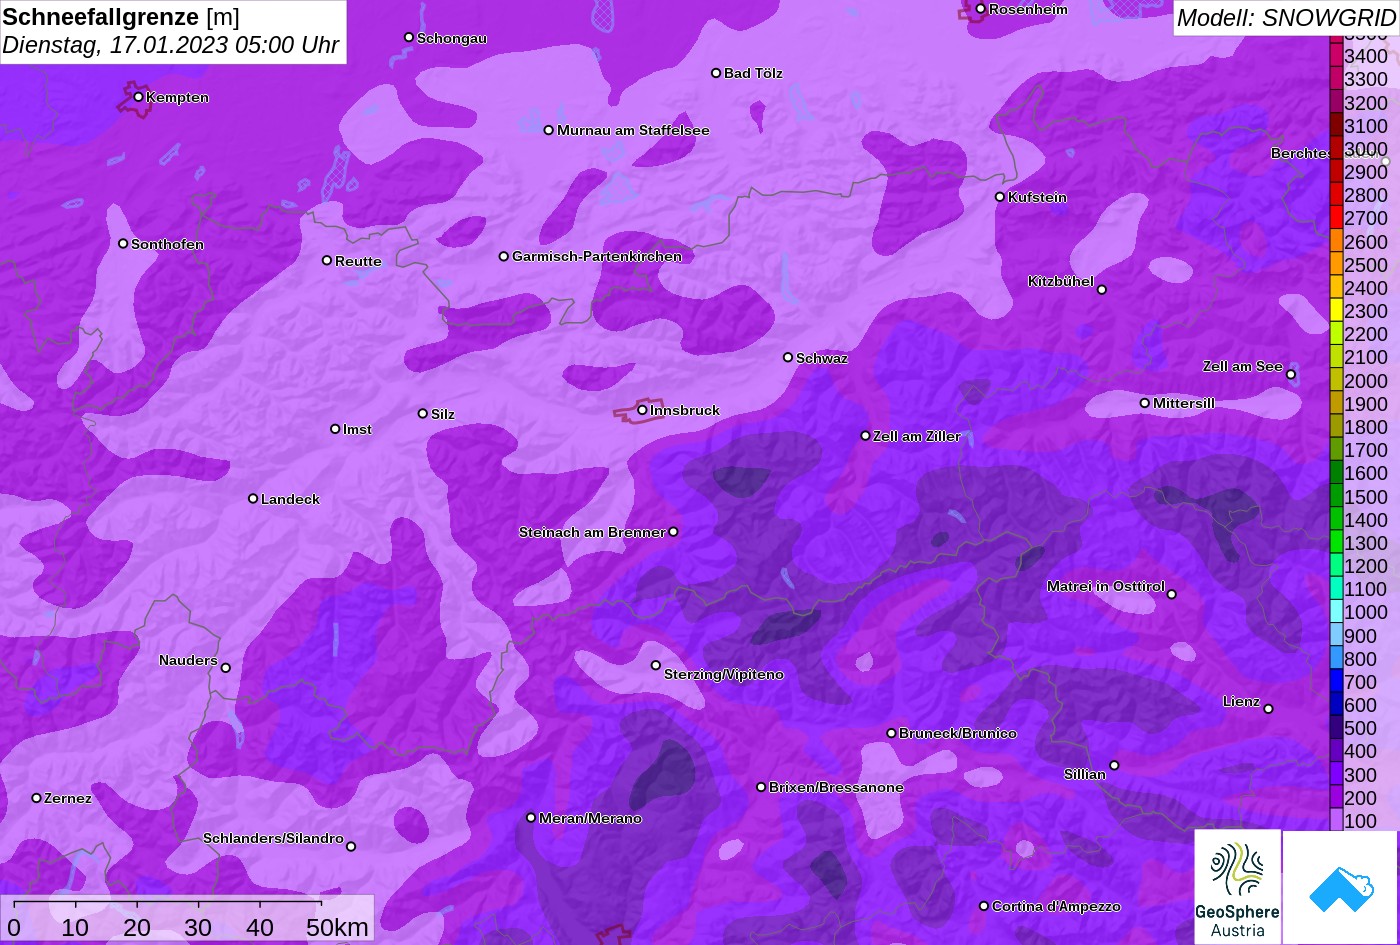Click the Sterzing/Vipiteno marker
This screenshot has height=945, width=1400.
coord(656,665)
